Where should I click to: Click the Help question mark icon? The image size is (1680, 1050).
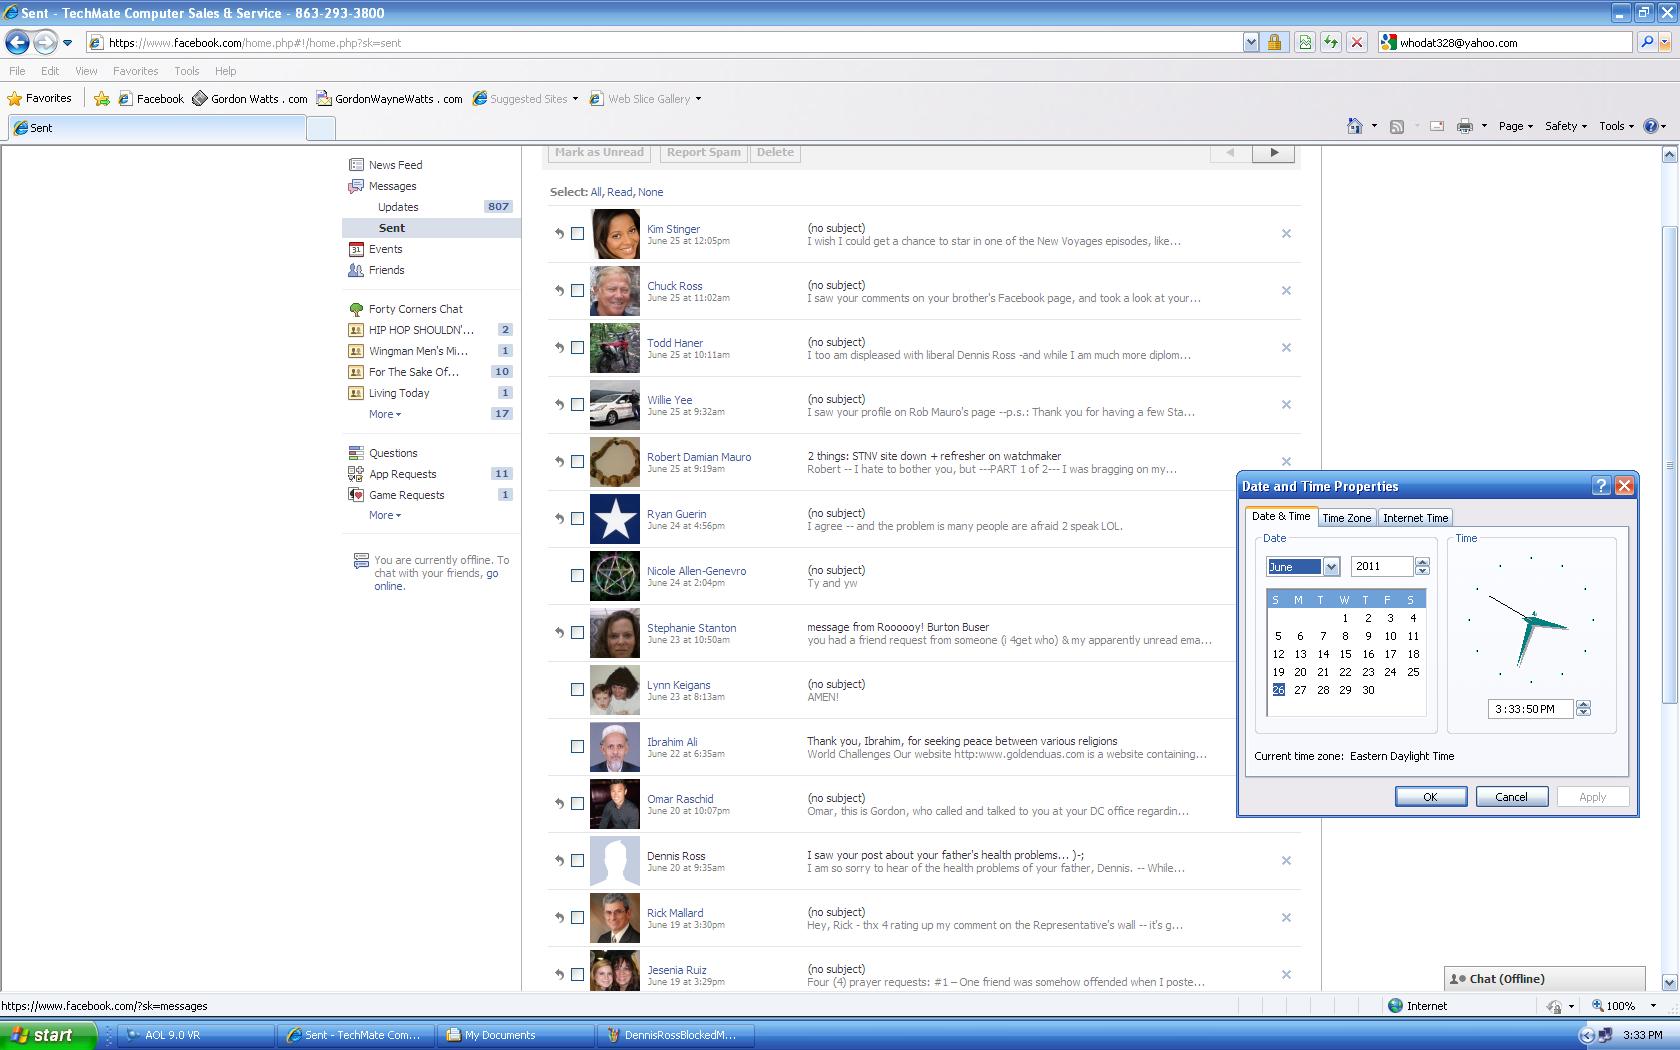(1651, 126)
